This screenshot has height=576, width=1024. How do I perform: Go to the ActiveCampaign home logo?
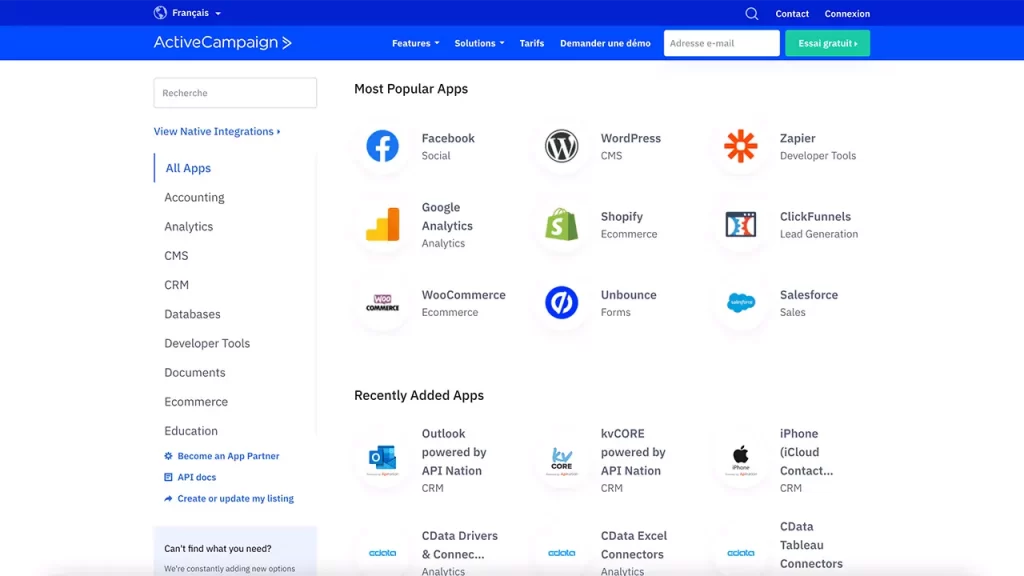pyautogui.click(x=223, y=42)
